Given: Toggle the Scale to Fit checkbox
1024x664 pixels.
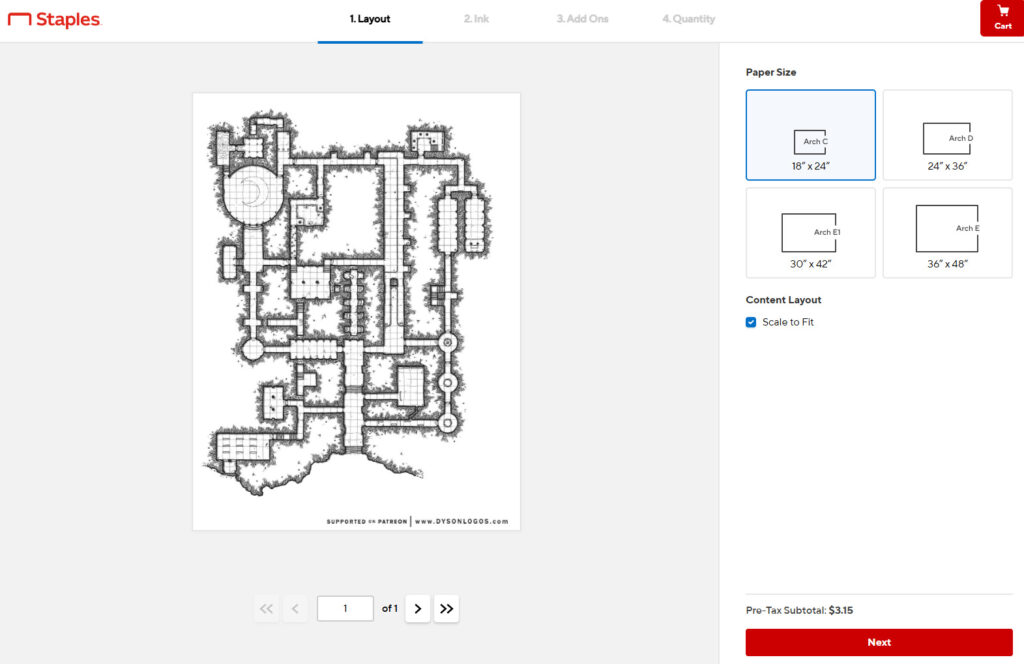Looking at the screenshot, I should tap(751, 323).
